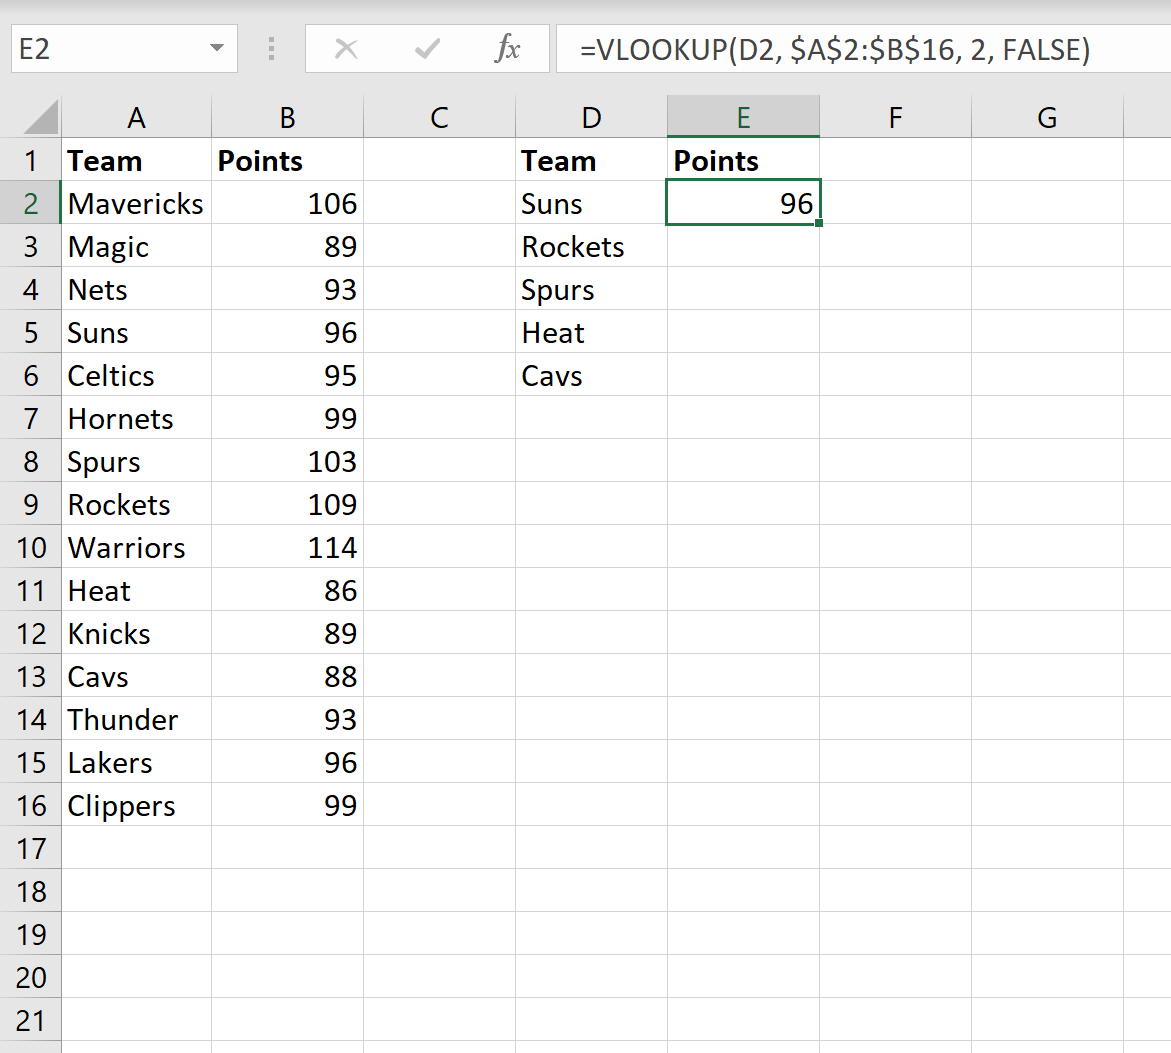Click the empty cell next to Cavs in column E
This screenshot has width=1171, height=1053.
click(x=743, y=376)
